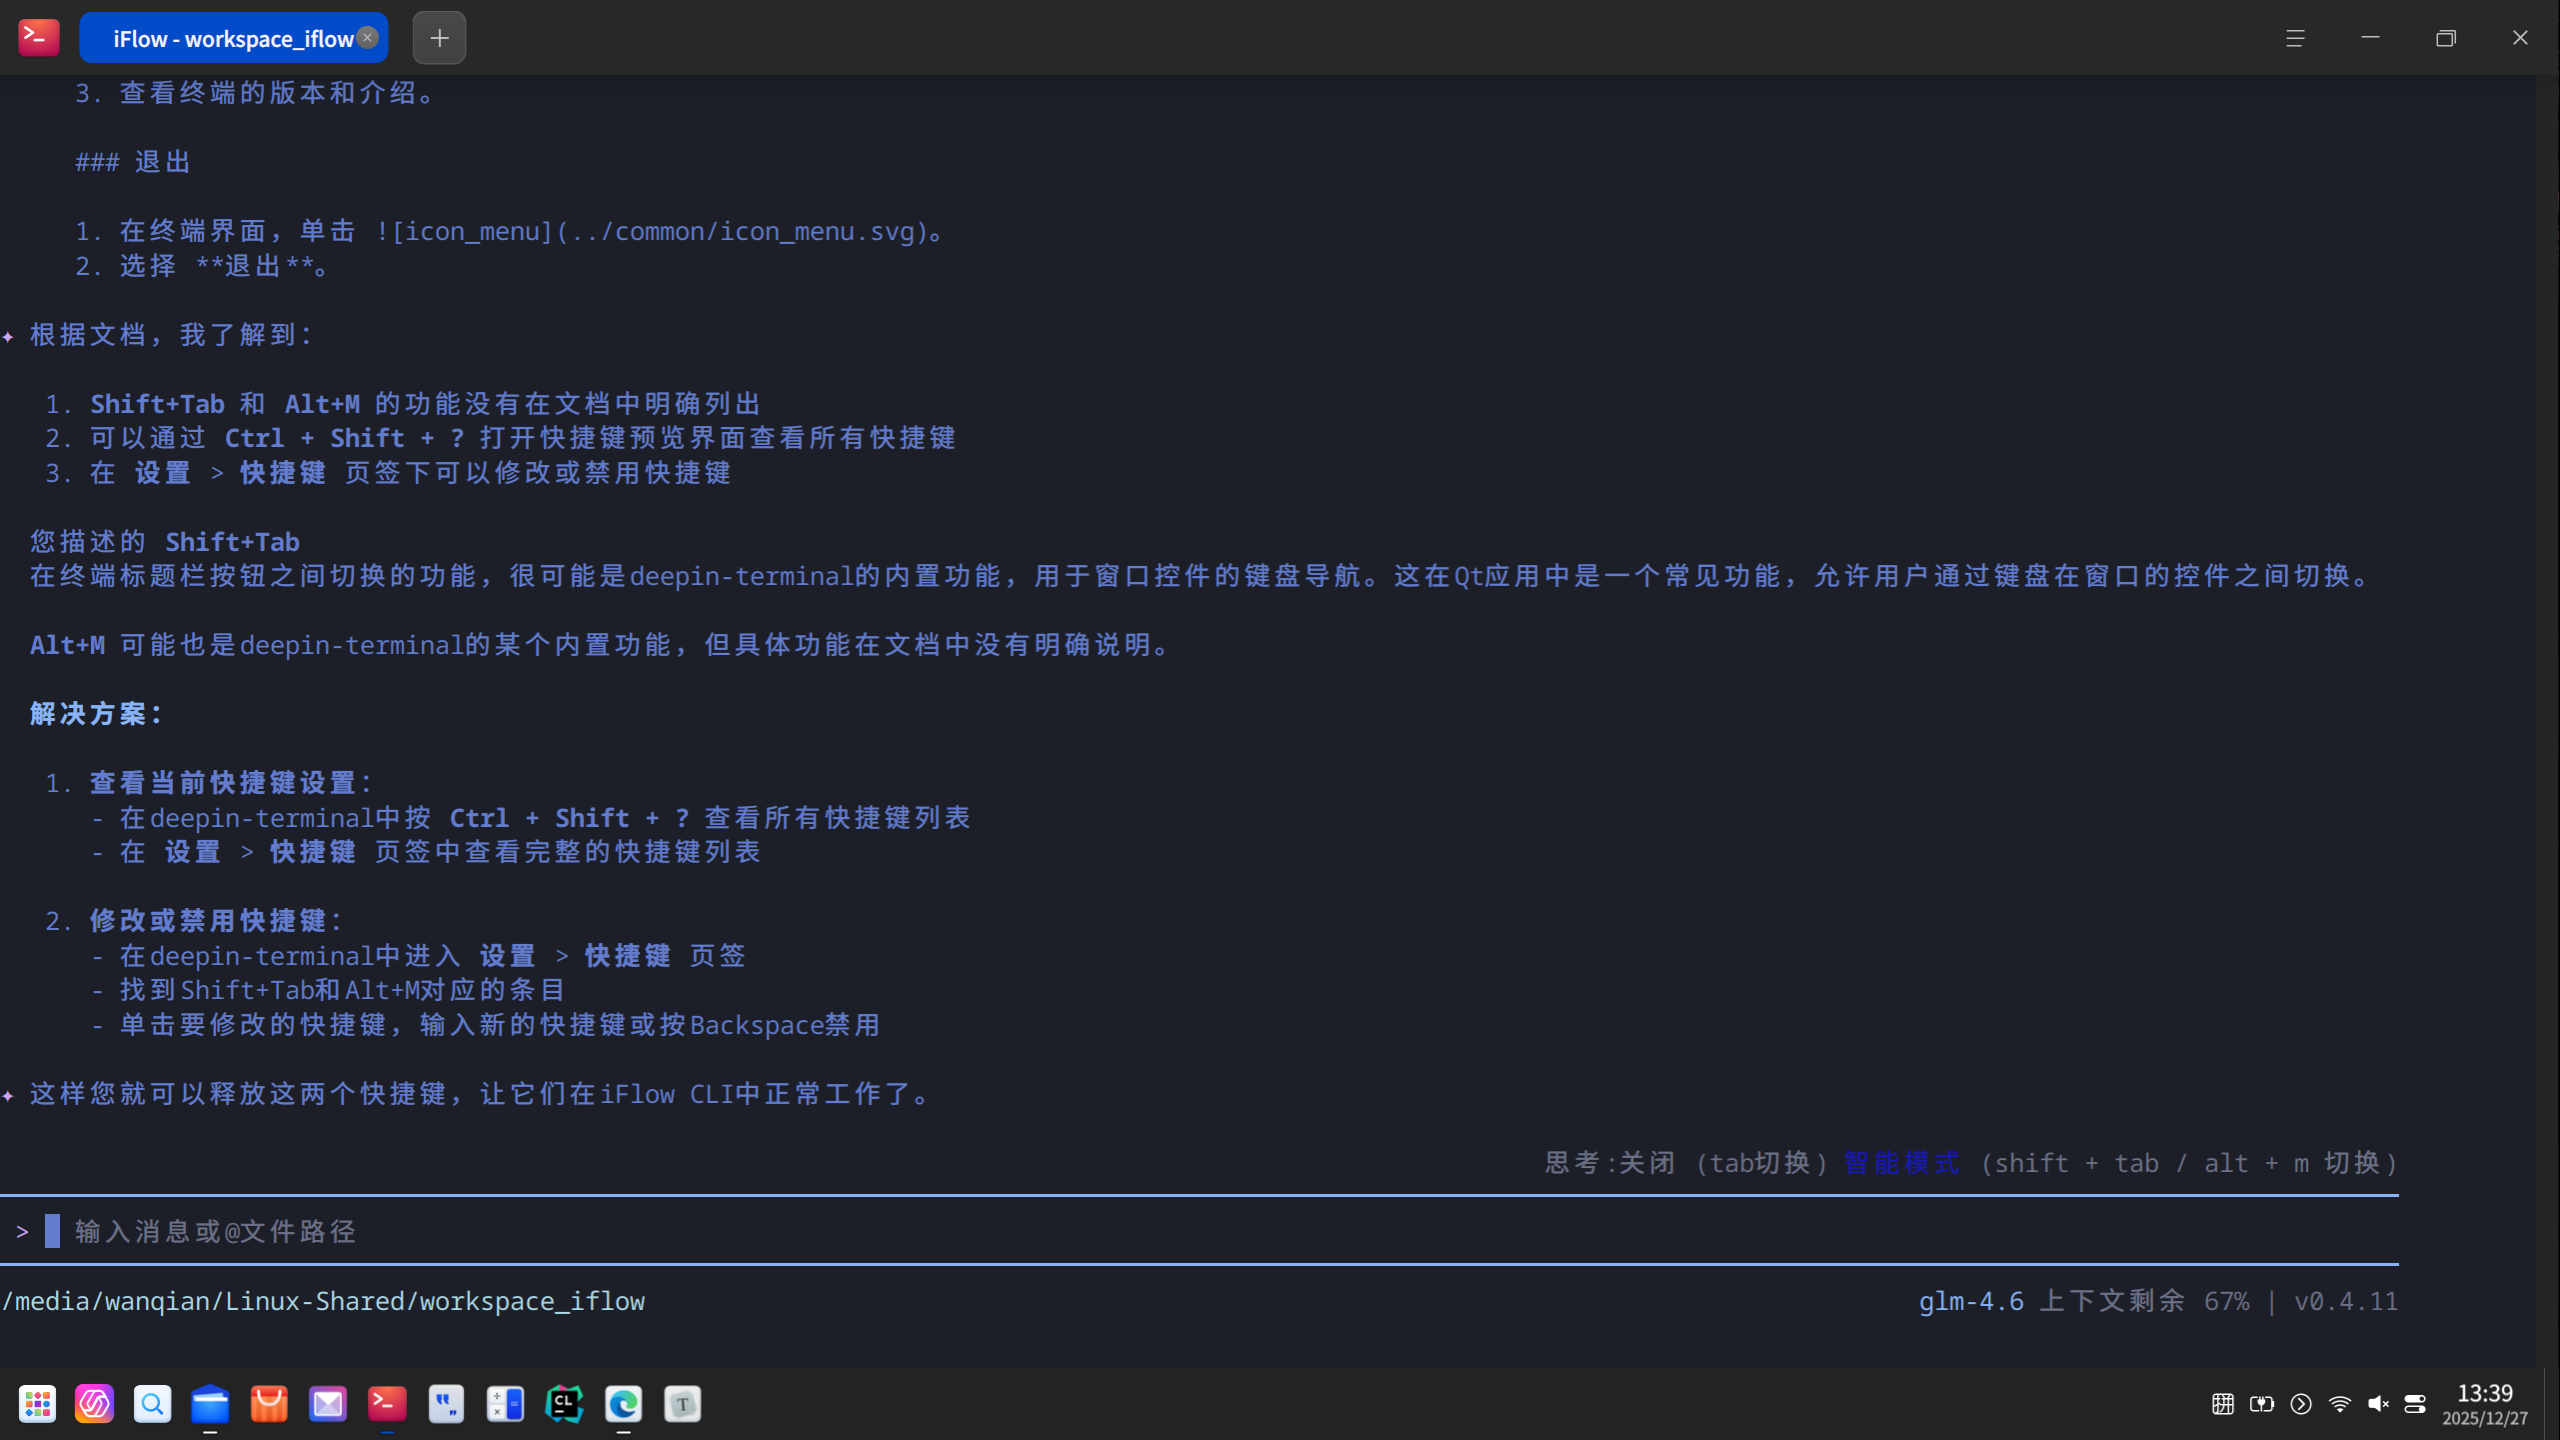Click the terminal logo in the title bar
The height and width of the screenshot is (1440, 2560).
coord(38,37)
